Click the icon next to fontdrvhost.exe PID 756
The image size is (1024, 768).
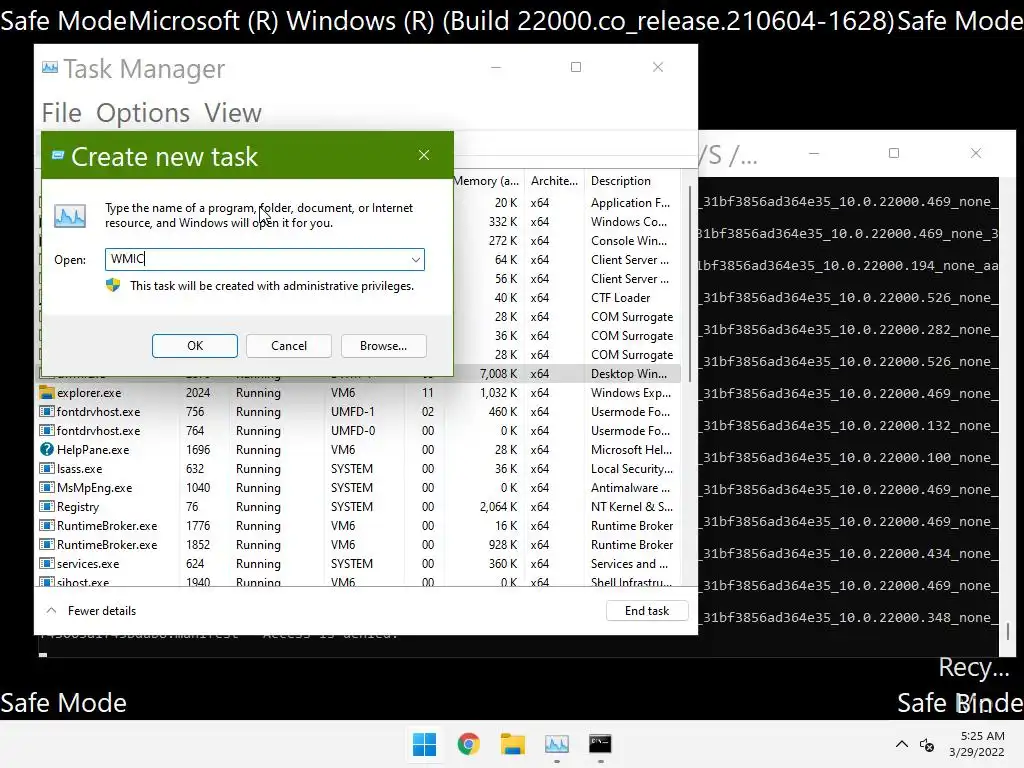pos(46,411)
